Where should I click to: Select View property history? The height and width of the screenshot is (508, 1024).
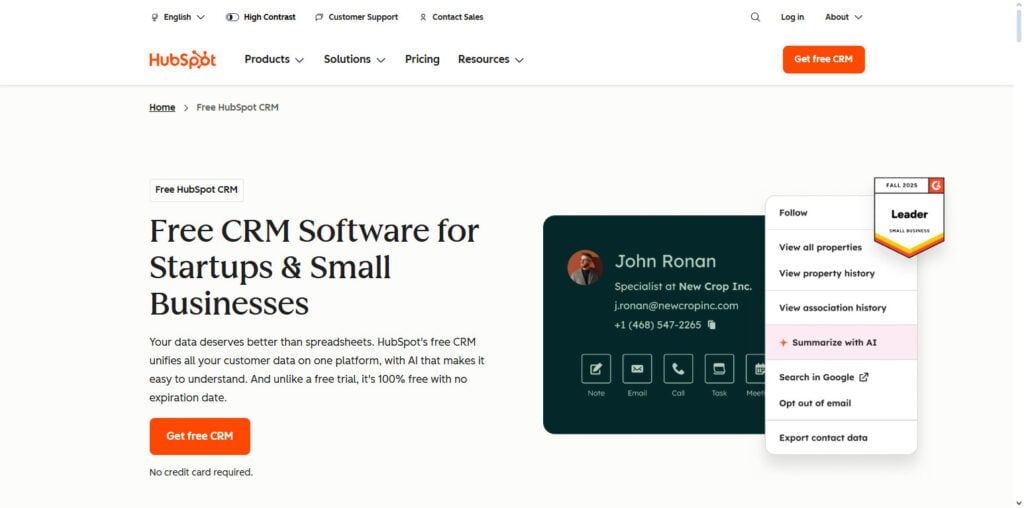827,274
